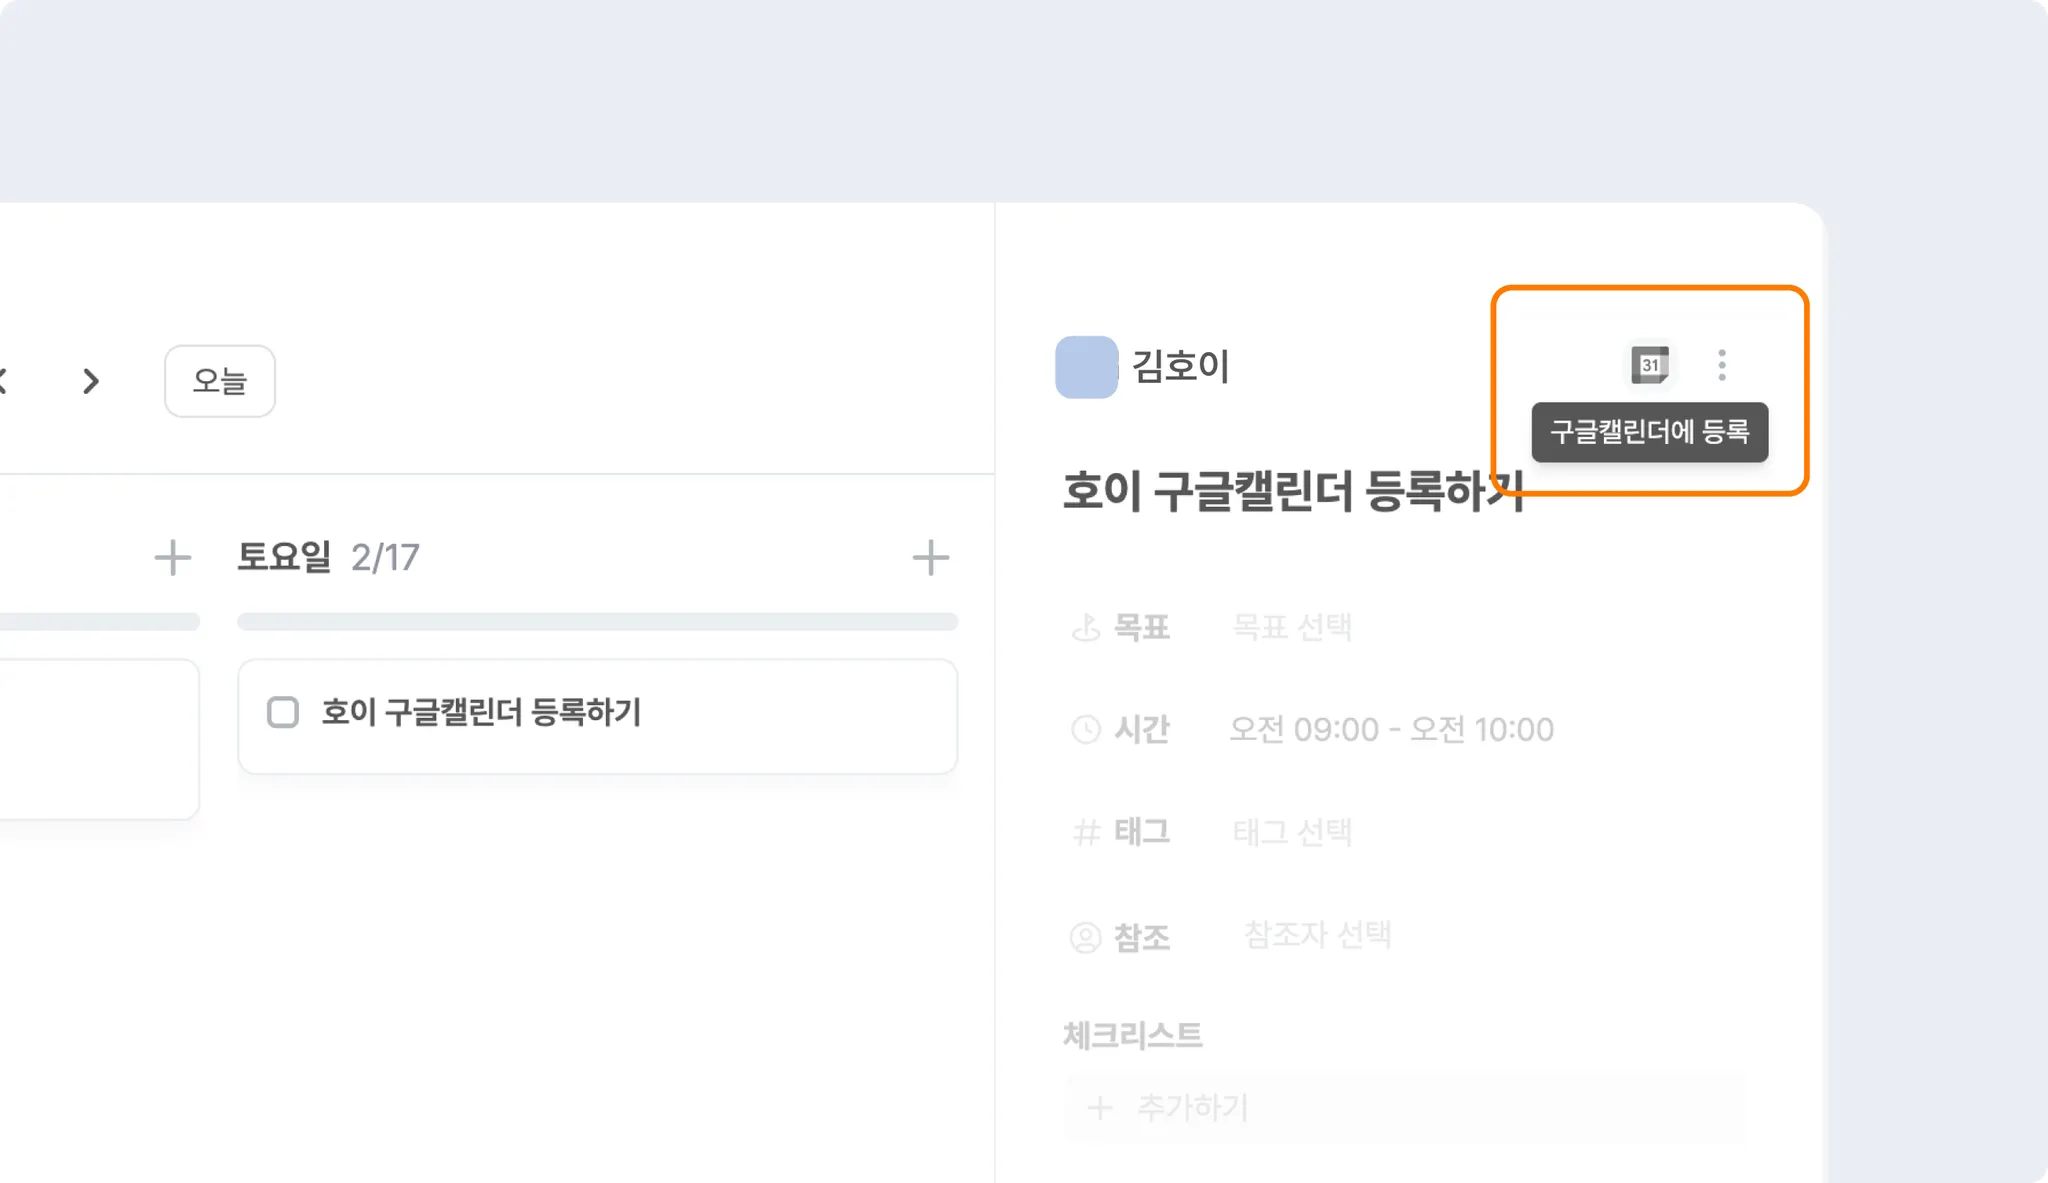Open the three-dot more options menu
The image size is (2048, 1183).
(1721, 365)
